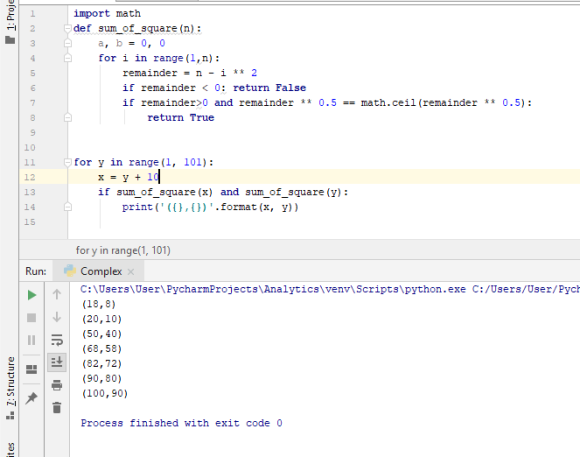Go down the stack trace with down arrow

point(57,317)
